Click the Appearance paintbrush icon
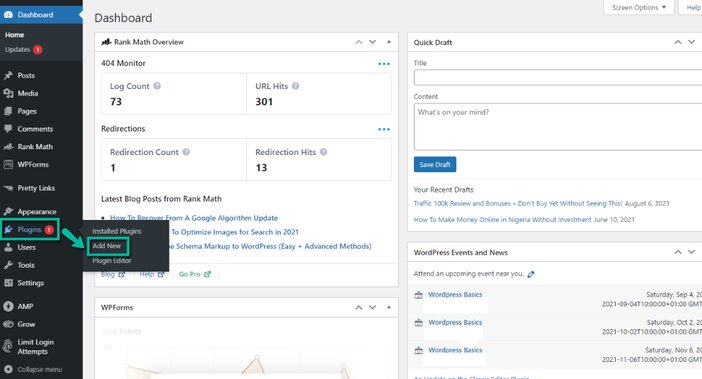Viewport: 702px width, 379px height. pyautogui.click(x=8, y=211)
